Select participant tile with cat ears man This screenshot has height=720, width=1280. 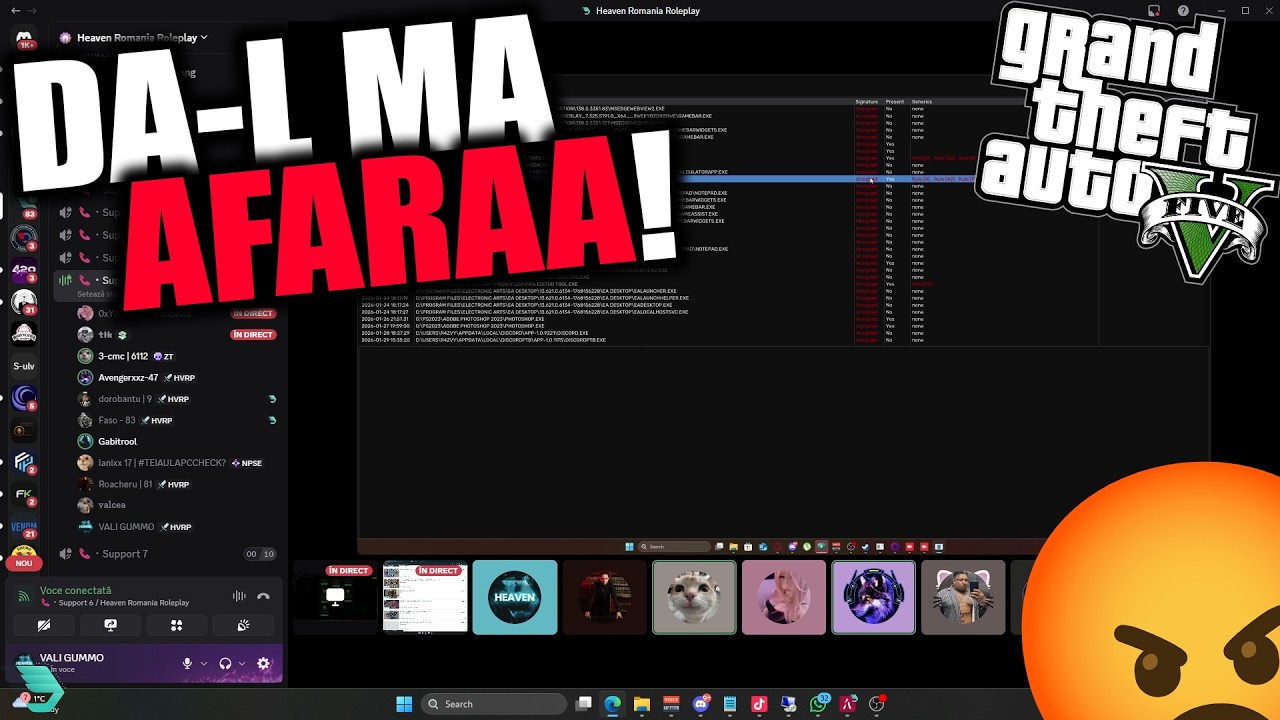tap(963, 597)
